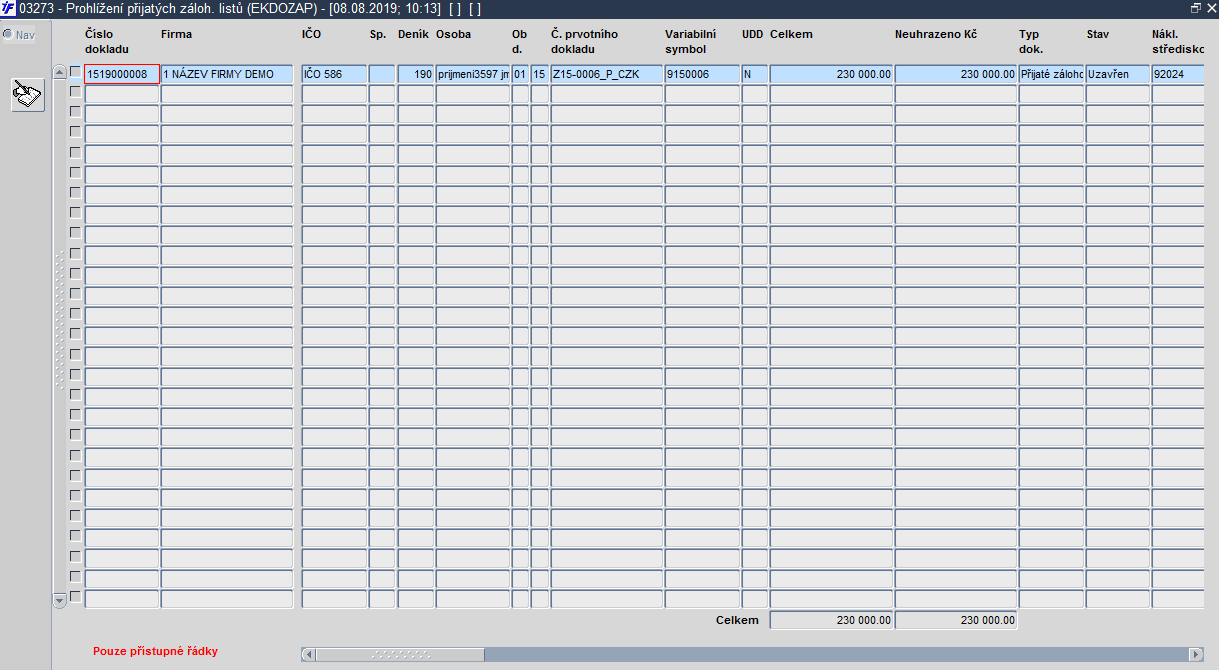Click the variable symbol cell 9150006

coord(702,74)
